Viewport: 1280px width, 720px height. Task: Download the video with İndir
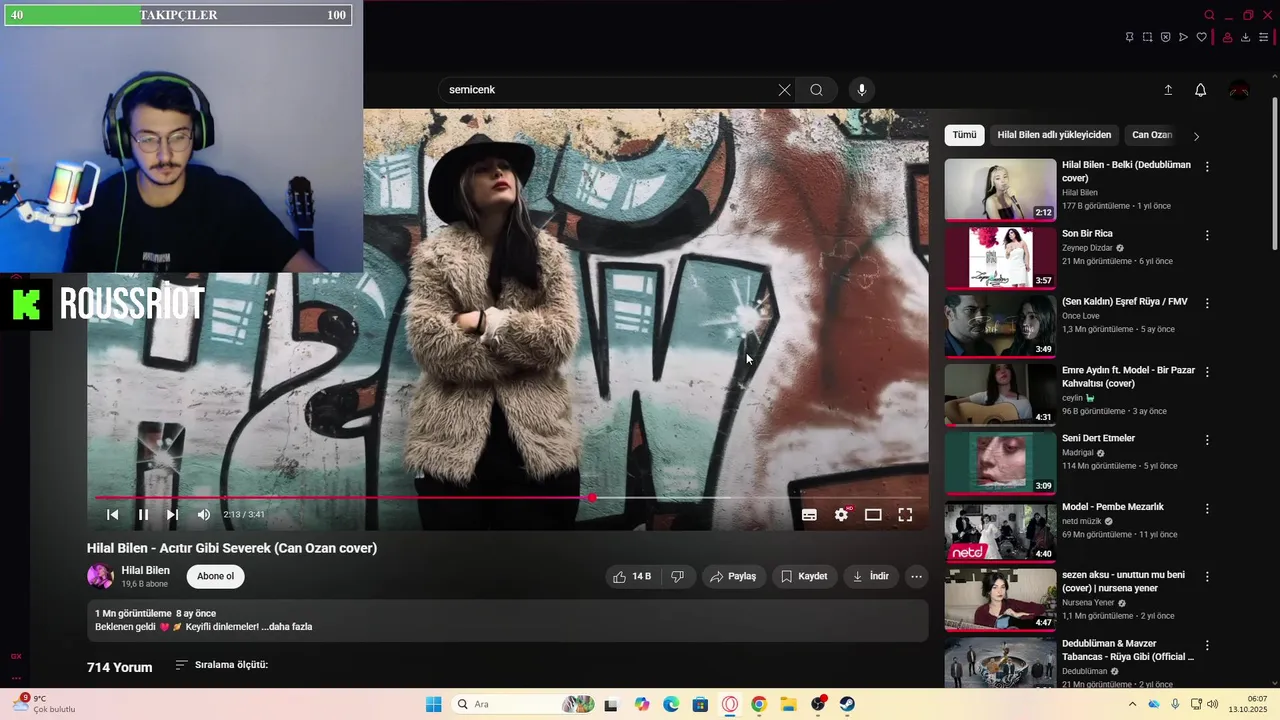(870, 576)
